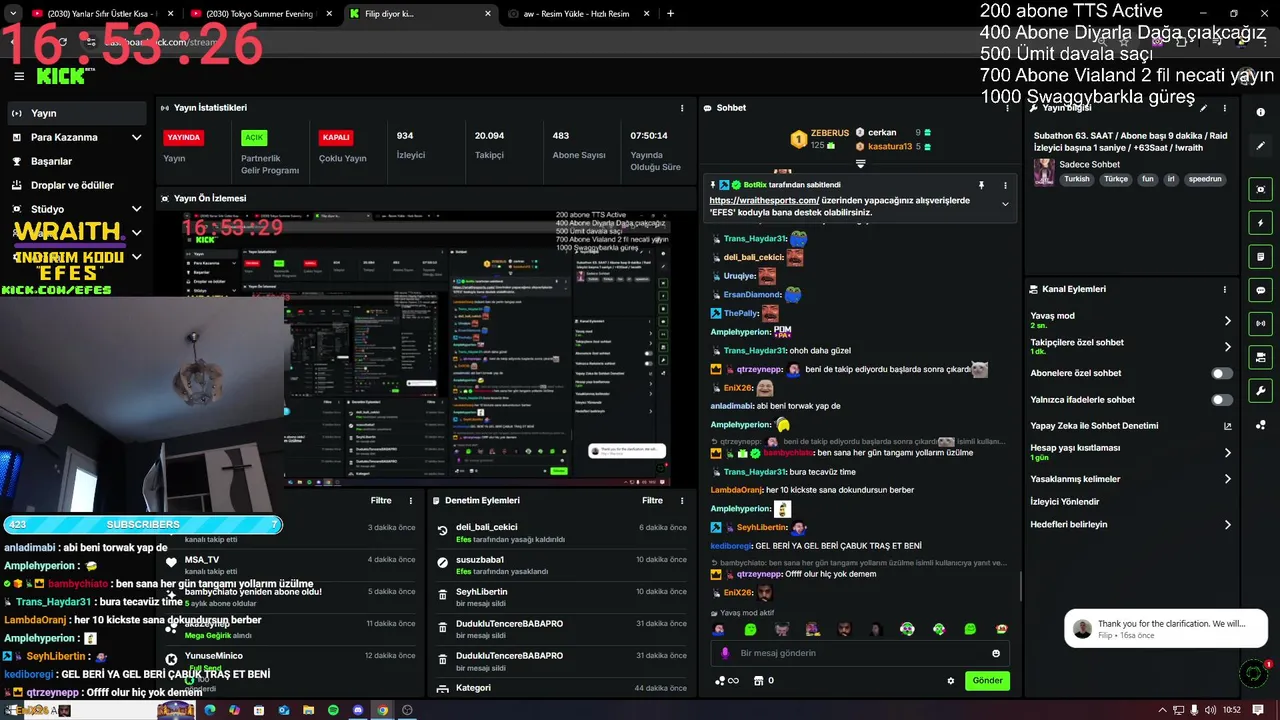This screenshot has width=1280, height=720.
Task: Click the shop icon below chat input
Action: [759, 681]
